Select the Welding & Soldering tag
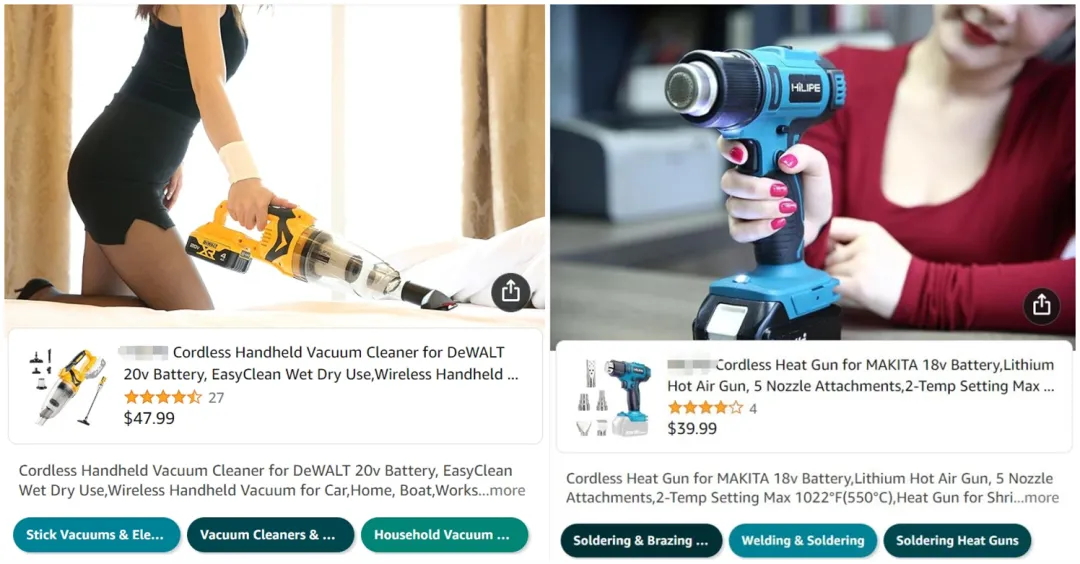The width and height of the screenshot is (1080, 564). (802, 541)
